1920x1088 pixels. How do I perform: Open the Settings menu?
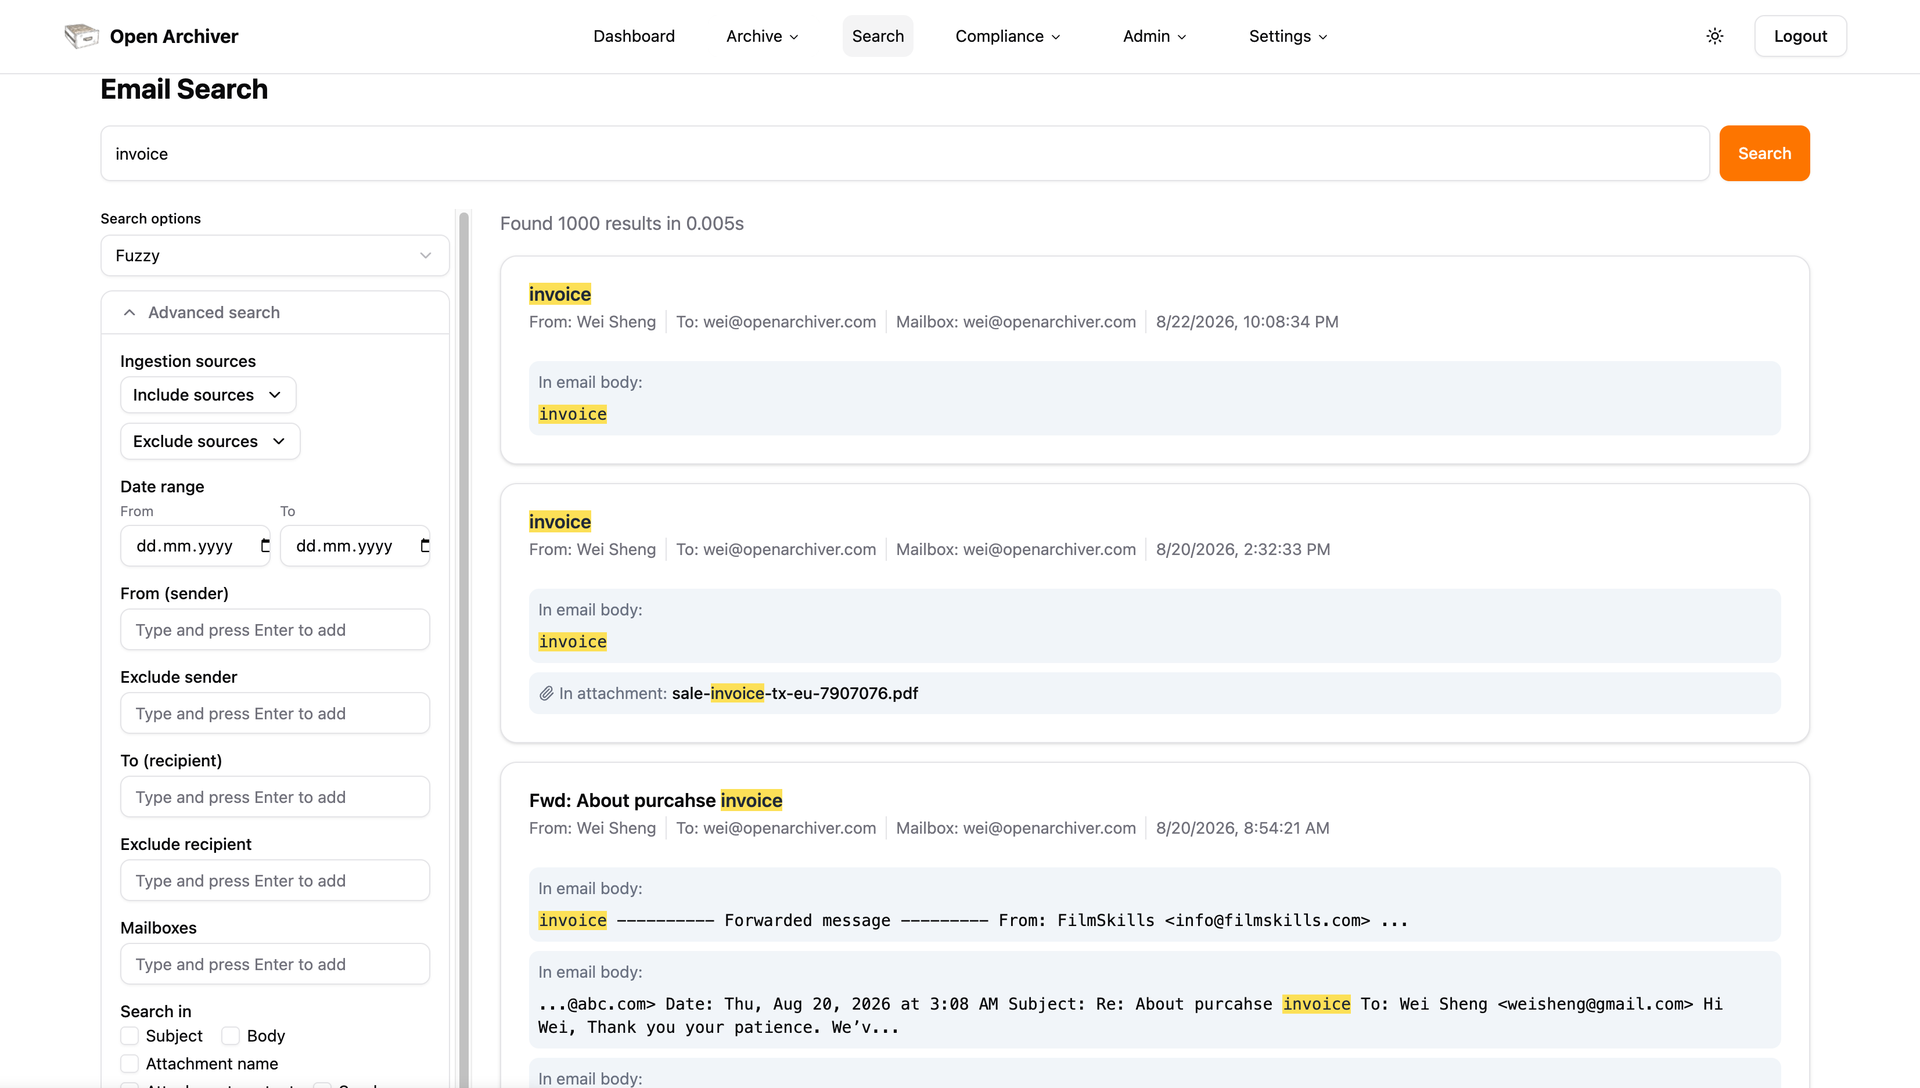1288,36
